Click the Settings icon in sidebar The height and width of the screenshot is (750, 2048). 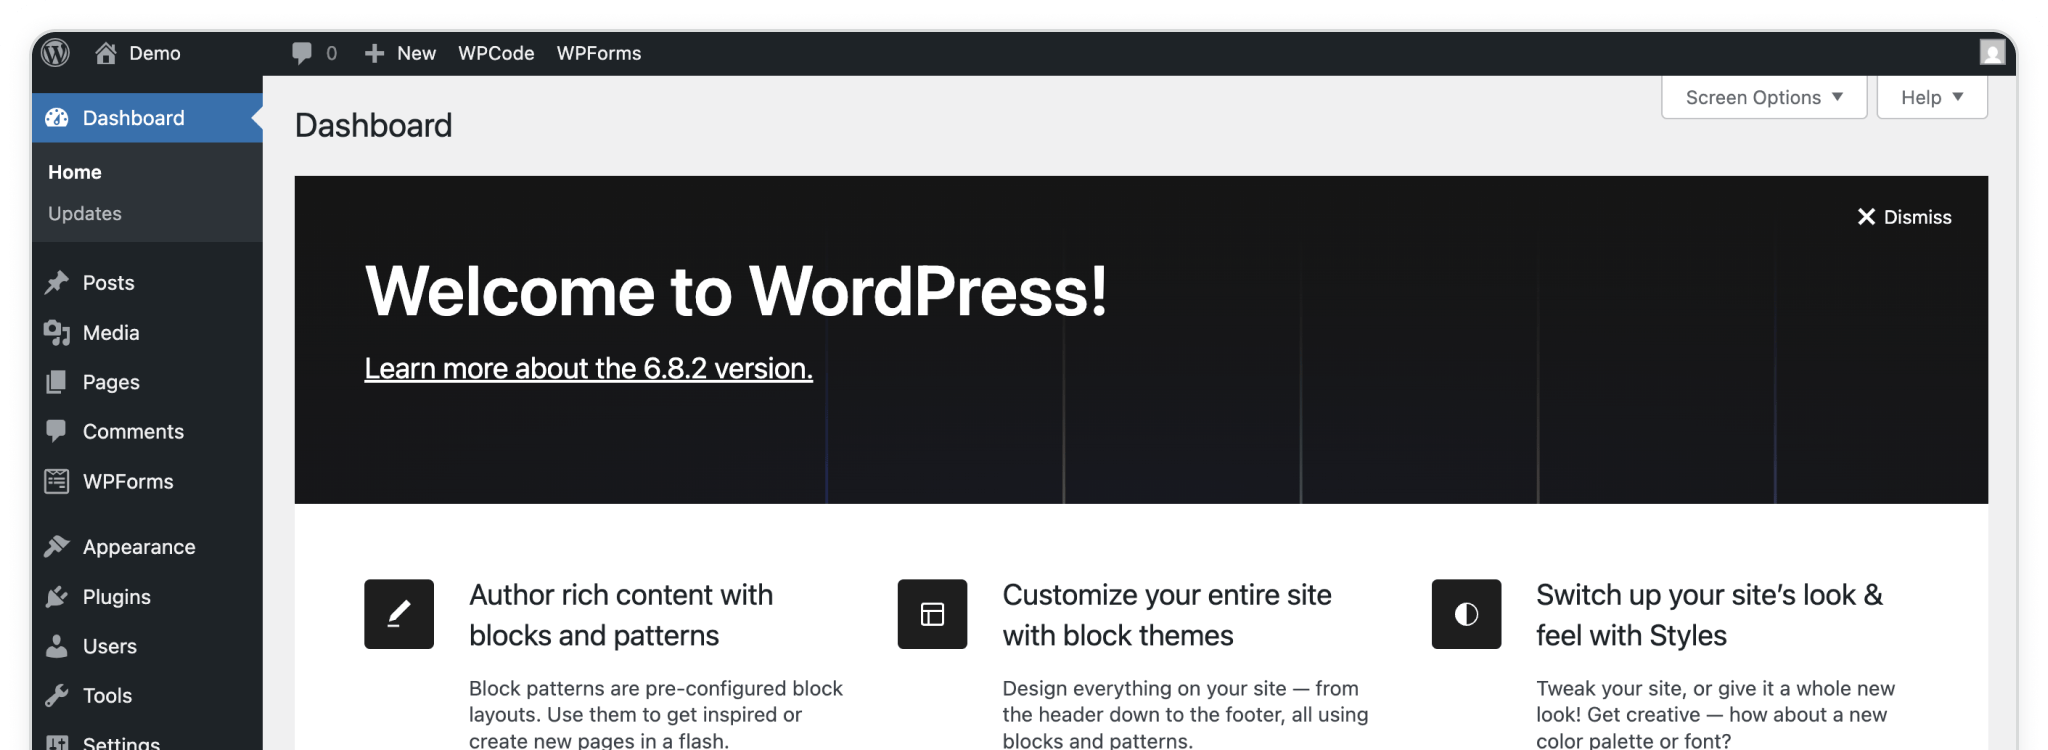(x=57, y=742)
